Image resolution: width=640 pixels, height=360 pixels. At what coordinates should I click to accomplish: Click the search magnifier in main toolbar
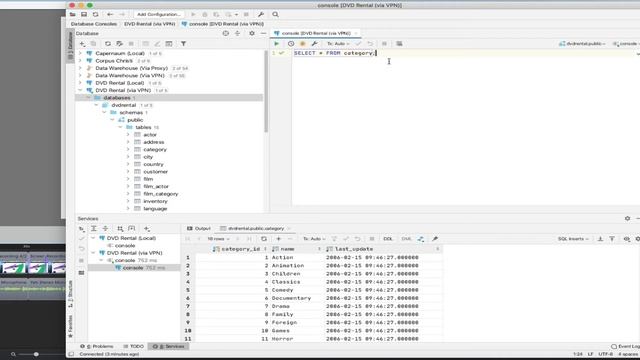click(x=276, y=14)
